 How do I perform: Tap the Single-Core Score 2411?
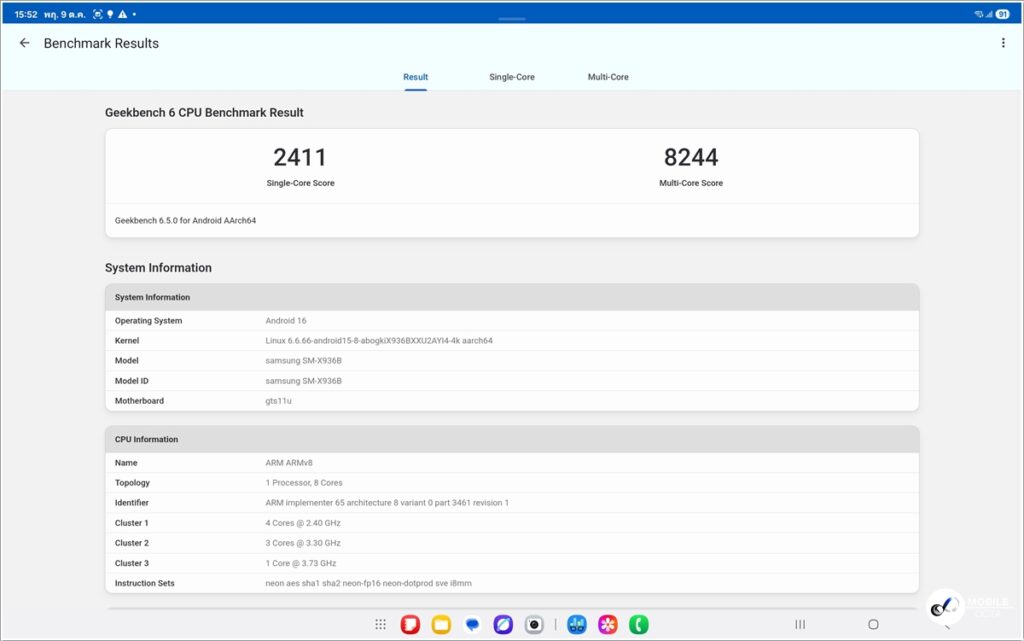coord(300,158)
